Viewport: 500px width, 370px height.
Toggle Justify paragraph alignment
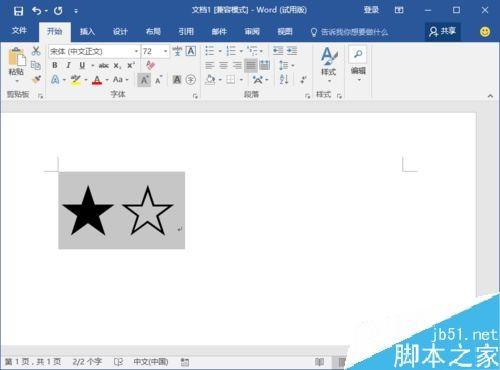pos(251,65)
